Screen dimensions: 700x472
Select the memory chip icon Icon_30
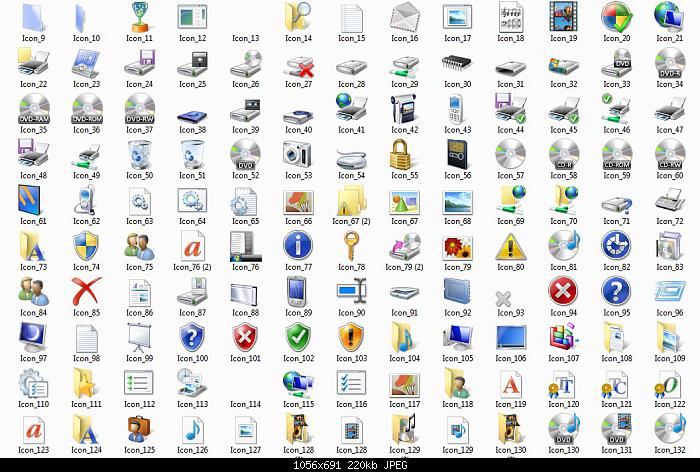458,63
